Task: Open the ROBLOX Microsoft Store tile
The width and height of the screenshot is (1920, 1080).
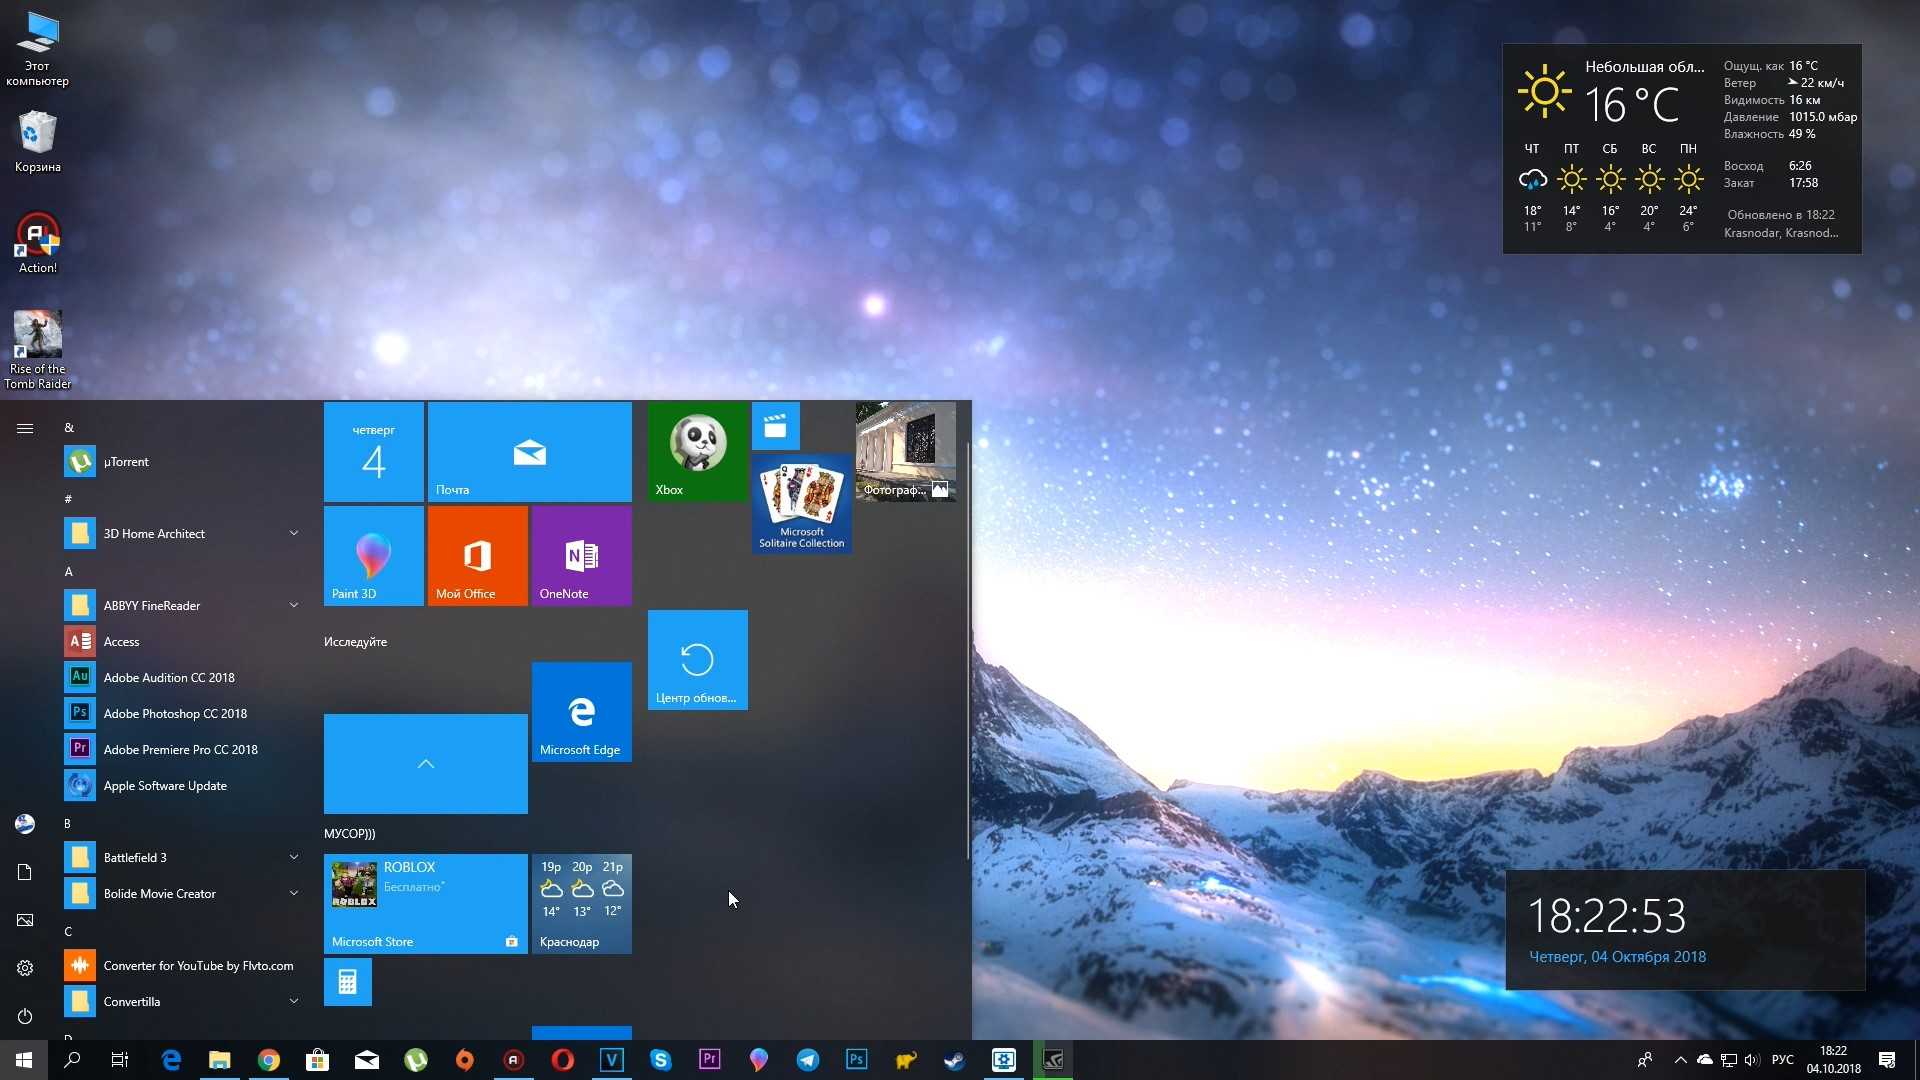Action: tap(426, 904)
